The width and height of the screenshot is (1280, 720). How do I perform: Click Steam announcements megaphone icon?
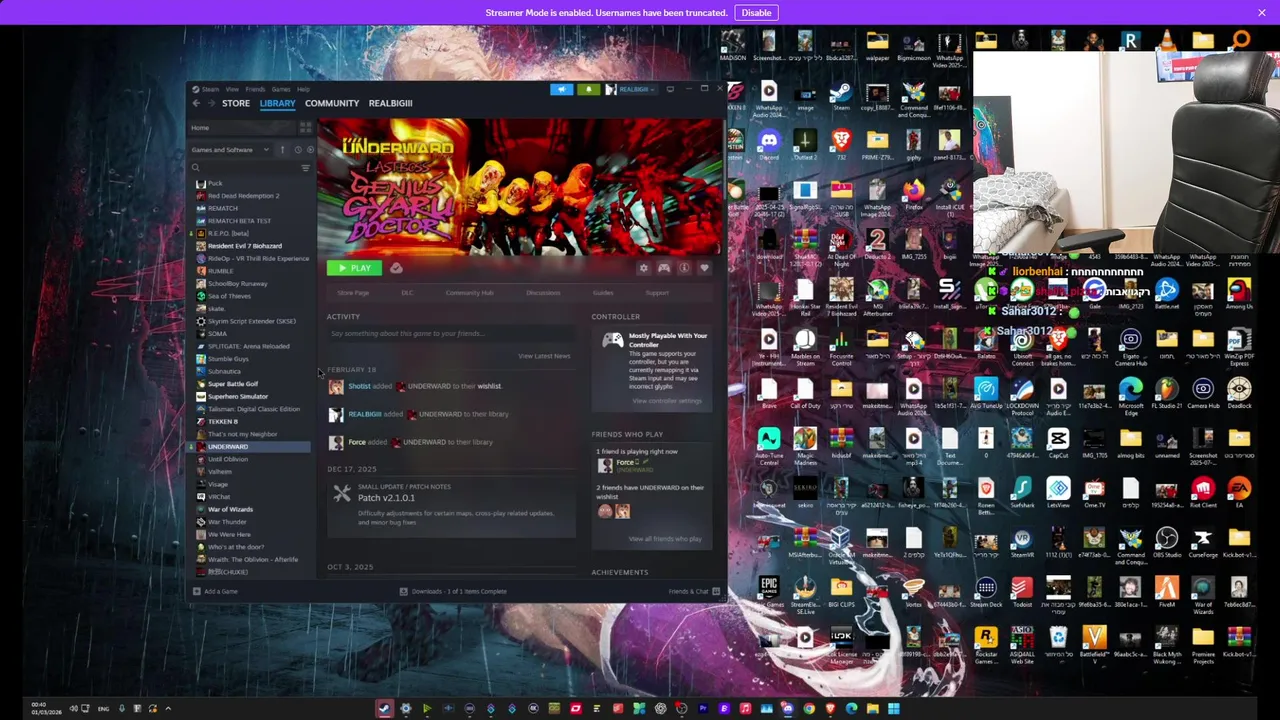pos(561,89)
